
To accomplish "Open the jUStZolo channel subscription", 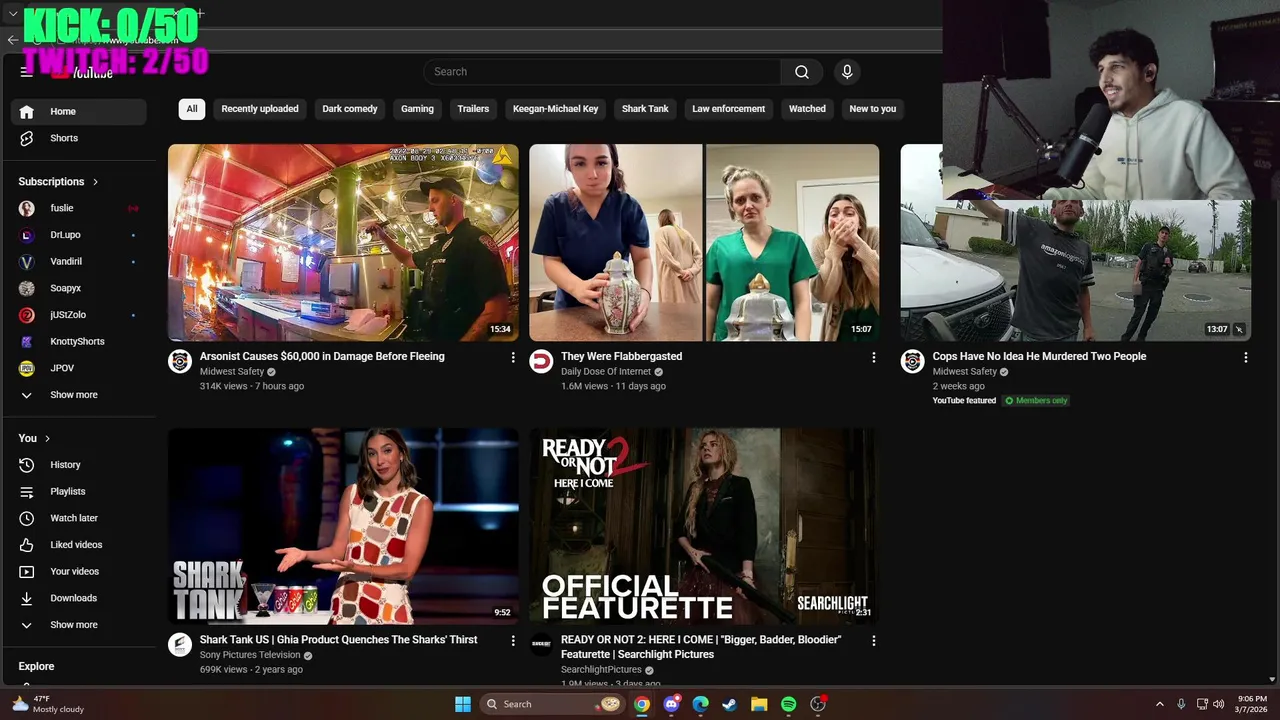I will (x=79, y=315).
